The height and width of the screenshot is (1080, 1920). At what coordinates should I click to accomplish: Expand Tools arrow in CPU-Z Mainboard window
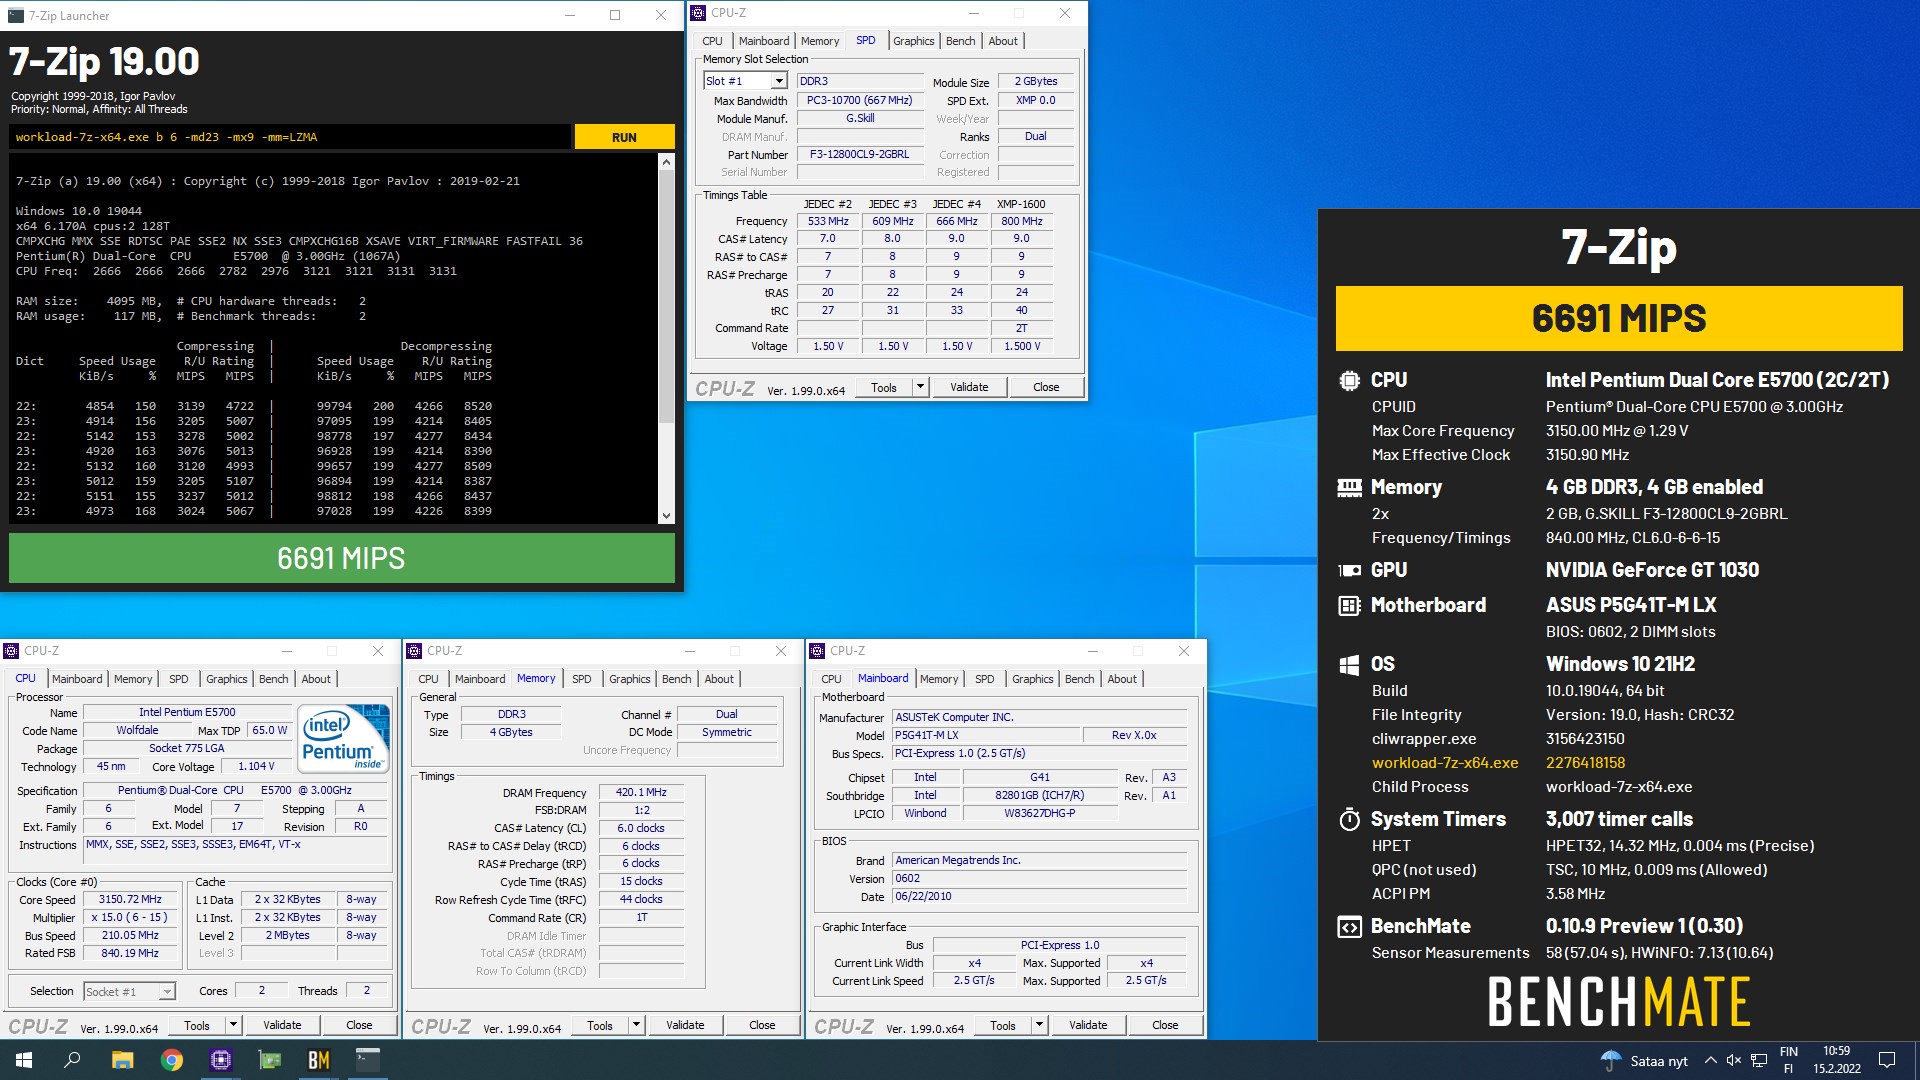click(1039, 1025)
